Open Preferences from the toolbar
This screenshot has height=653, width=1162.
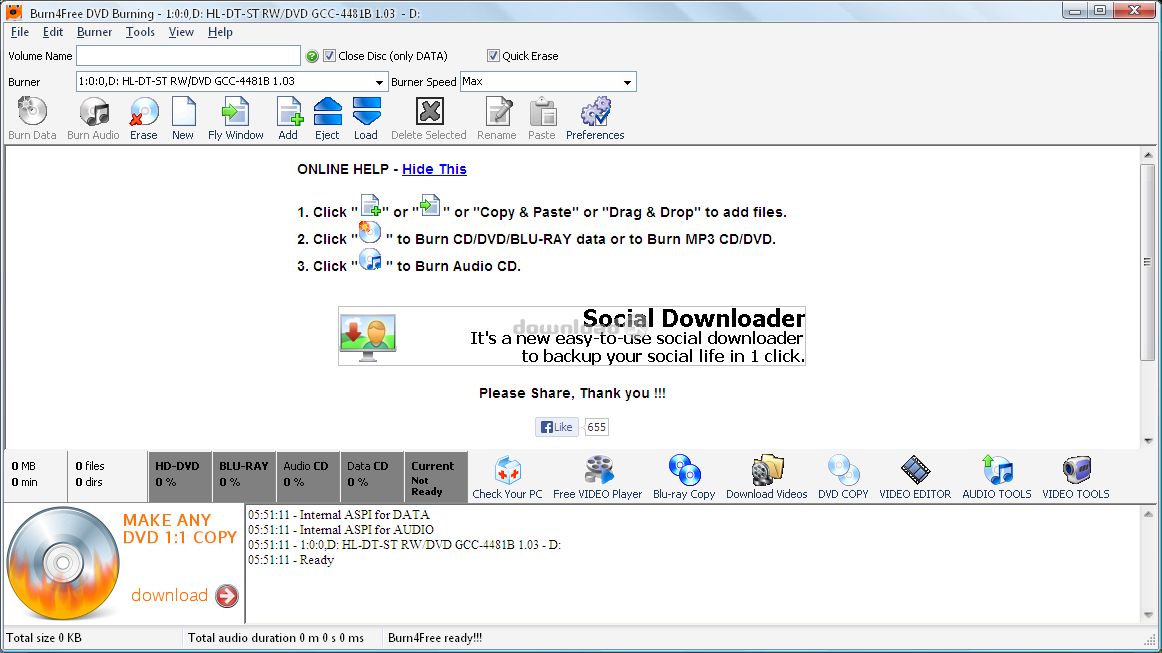[595, 112]
